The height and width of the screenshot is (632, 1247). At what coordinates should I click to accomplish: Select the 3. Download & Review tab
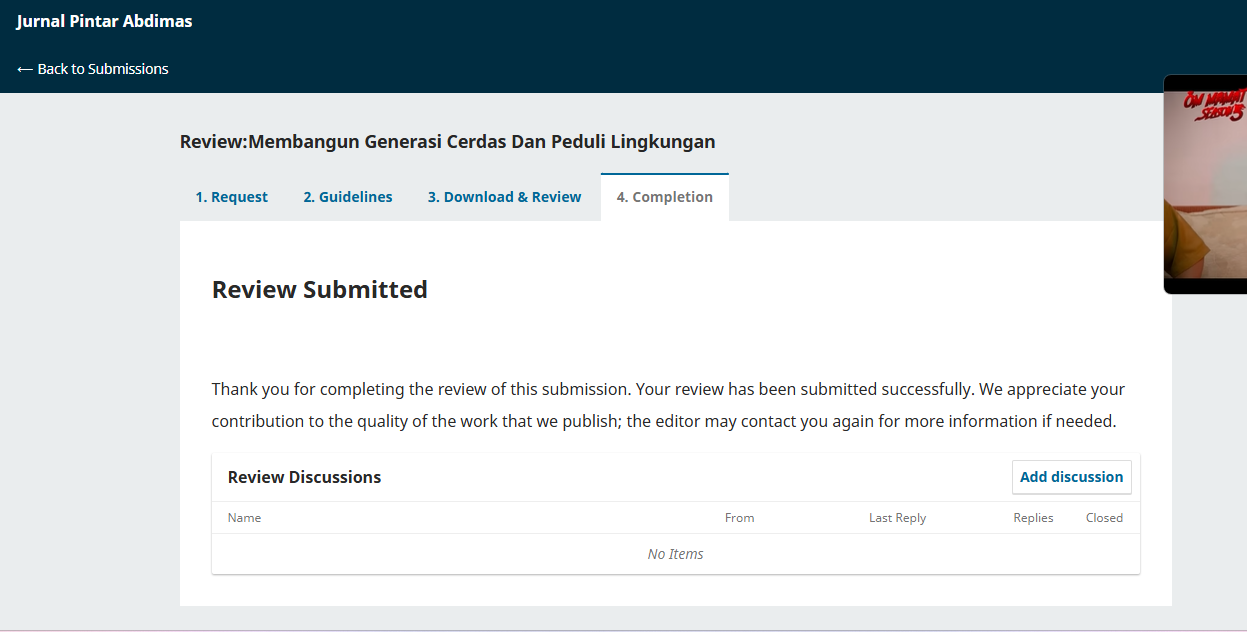pos(504,197)
